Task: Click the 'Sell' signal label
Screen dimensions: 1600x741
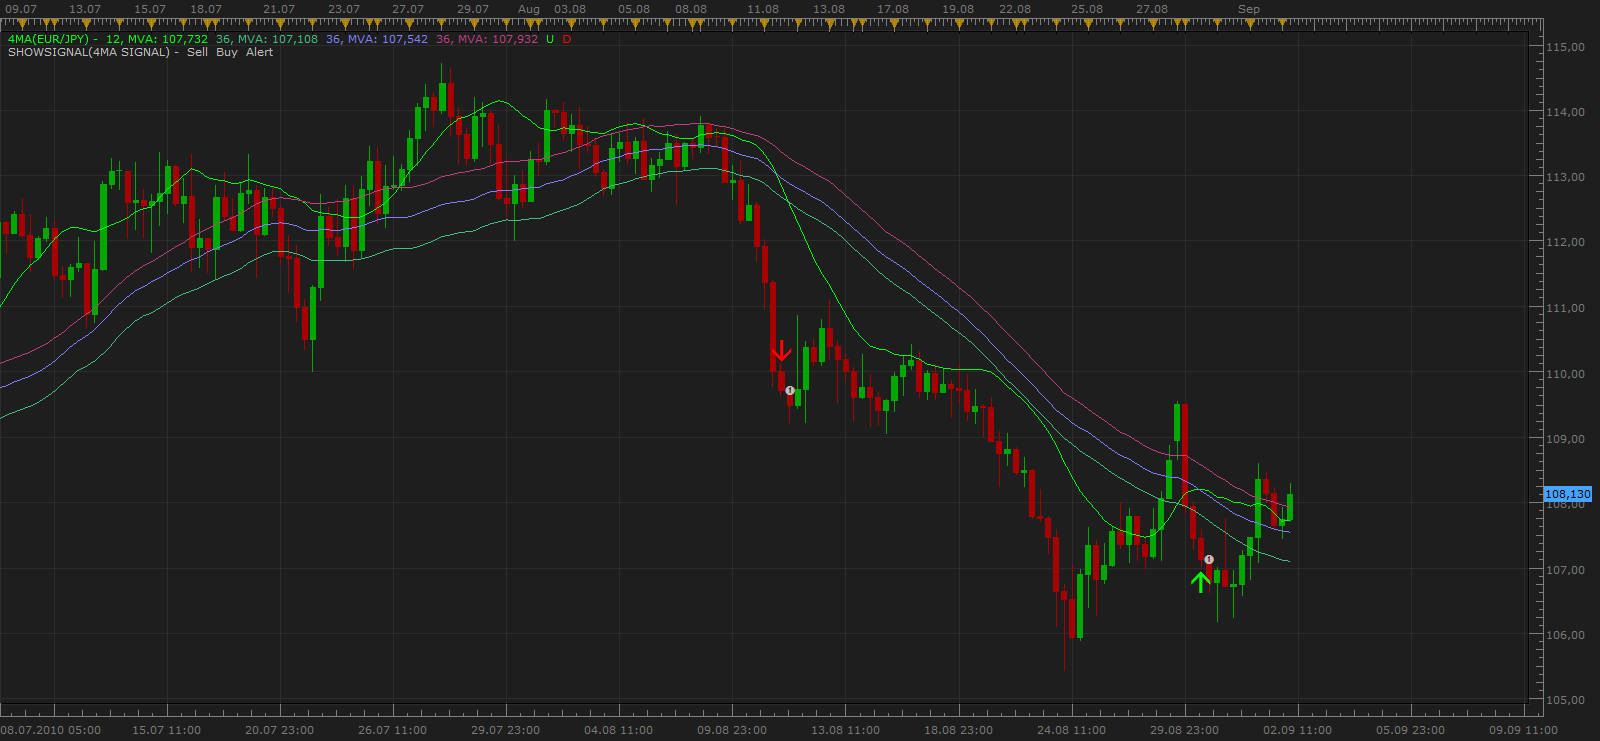Action: [x=198, y=52]
